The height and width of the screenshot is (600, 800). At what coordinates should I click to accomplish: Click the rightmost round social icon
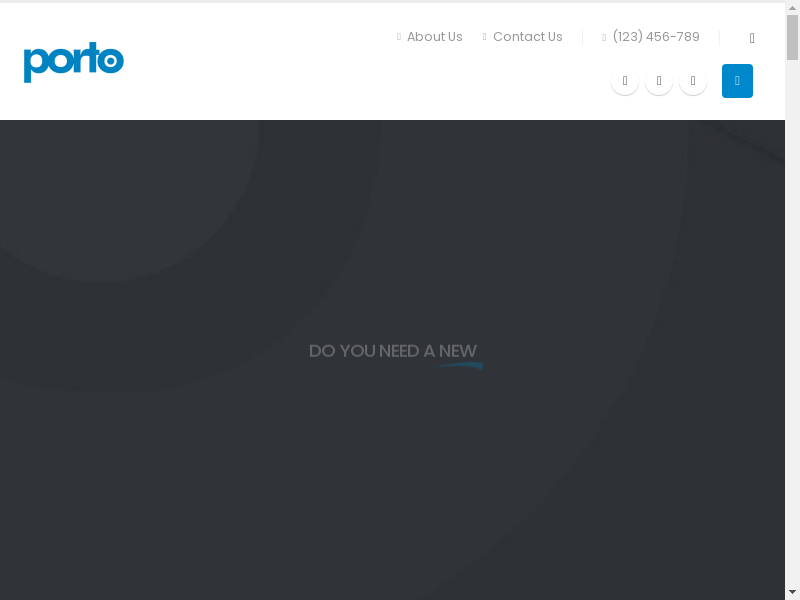tap(693, 81)
